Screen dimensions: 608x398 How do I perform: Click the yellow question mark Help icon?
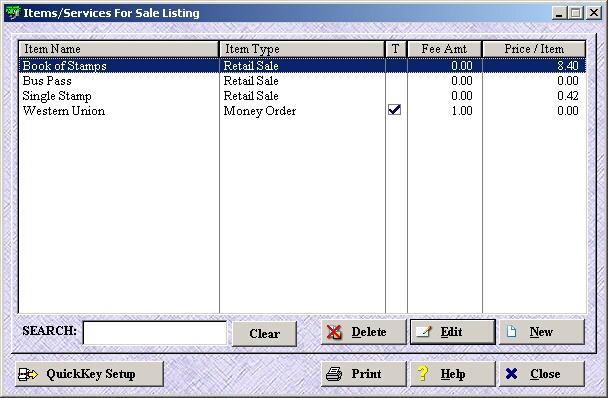[x=423, y=374]
